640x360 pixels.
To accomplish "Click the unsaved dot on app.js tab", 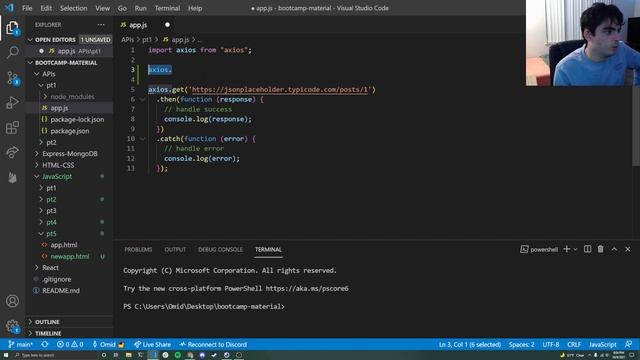I will point(167,25).
